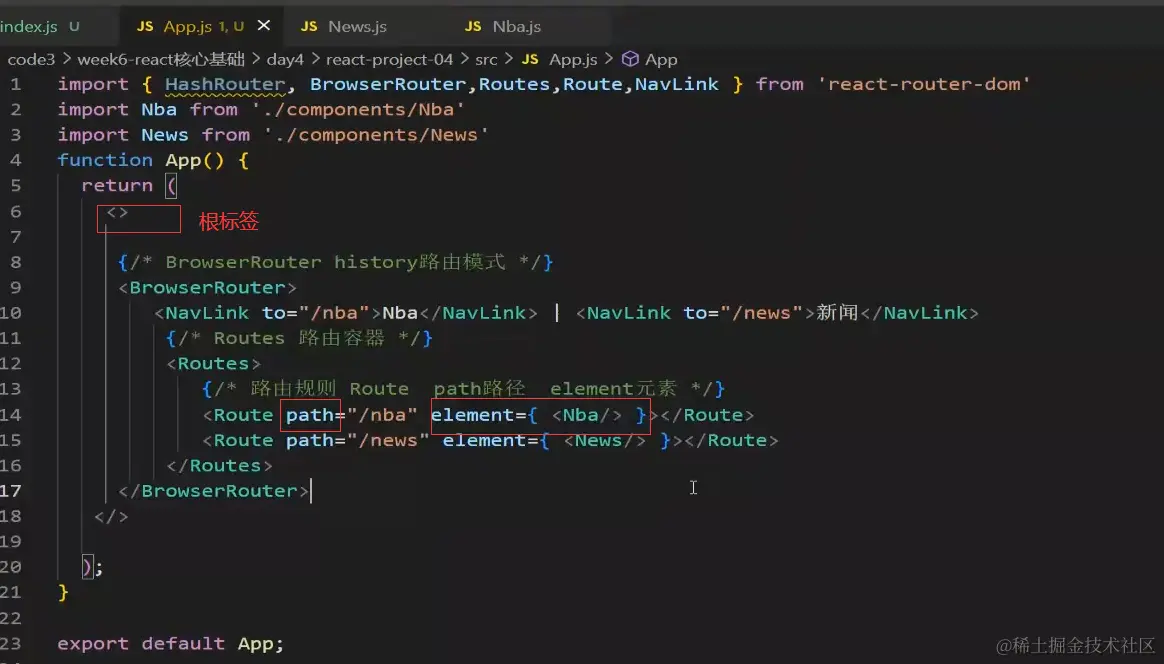Click 新闻 NavLink text
Image resolution: width=1164 pixels, height=664 pixels.
(837, 312)
